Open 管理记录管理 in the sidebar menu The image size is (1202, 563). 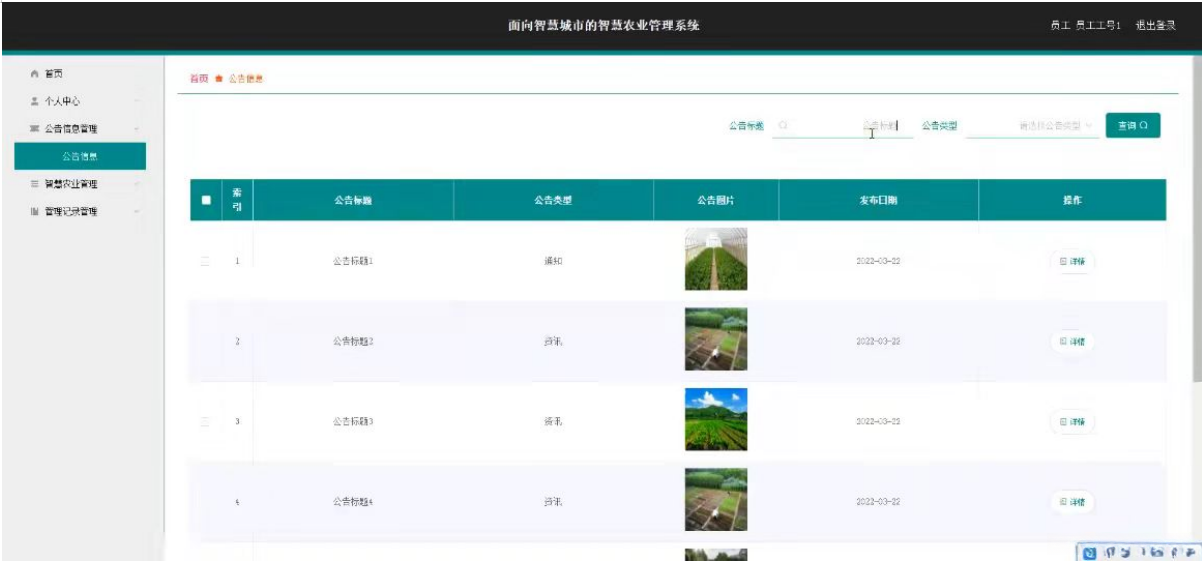pos(71,211)
